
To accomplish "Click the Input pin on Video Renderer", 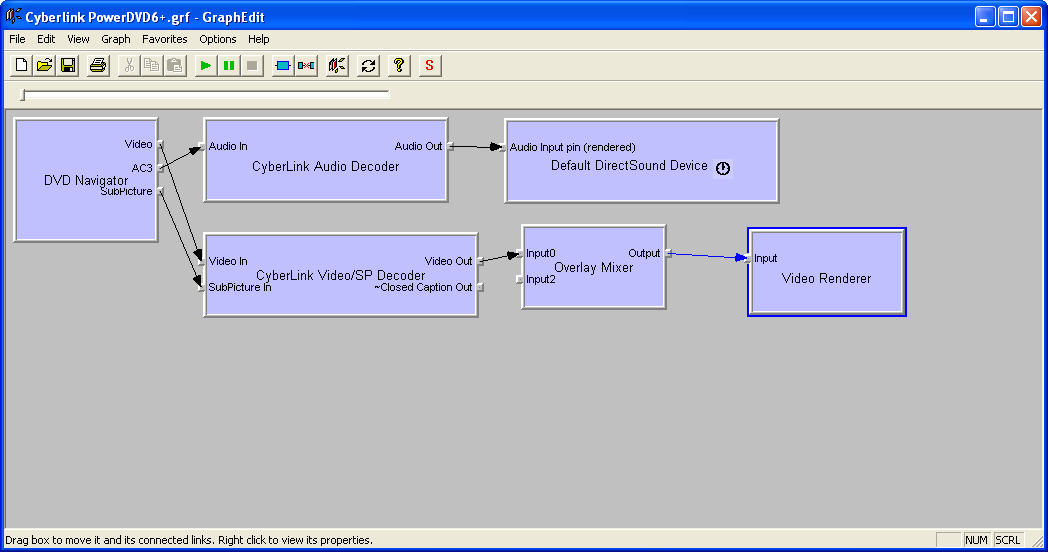I will 749,259.
